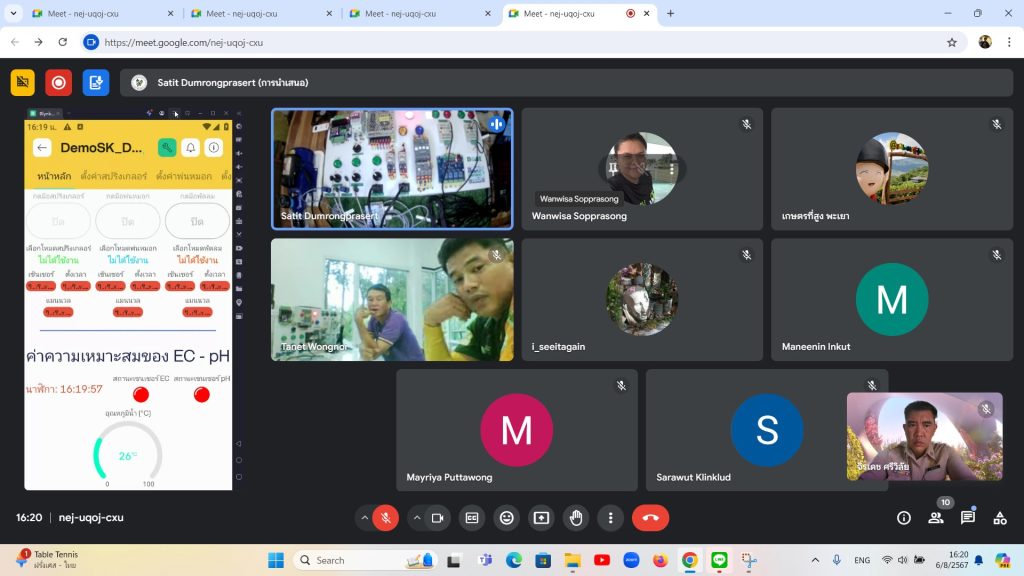The image size is (1024, 576).
Task: Expand audio settings chevron beside microphone
Action: (364, 518)
